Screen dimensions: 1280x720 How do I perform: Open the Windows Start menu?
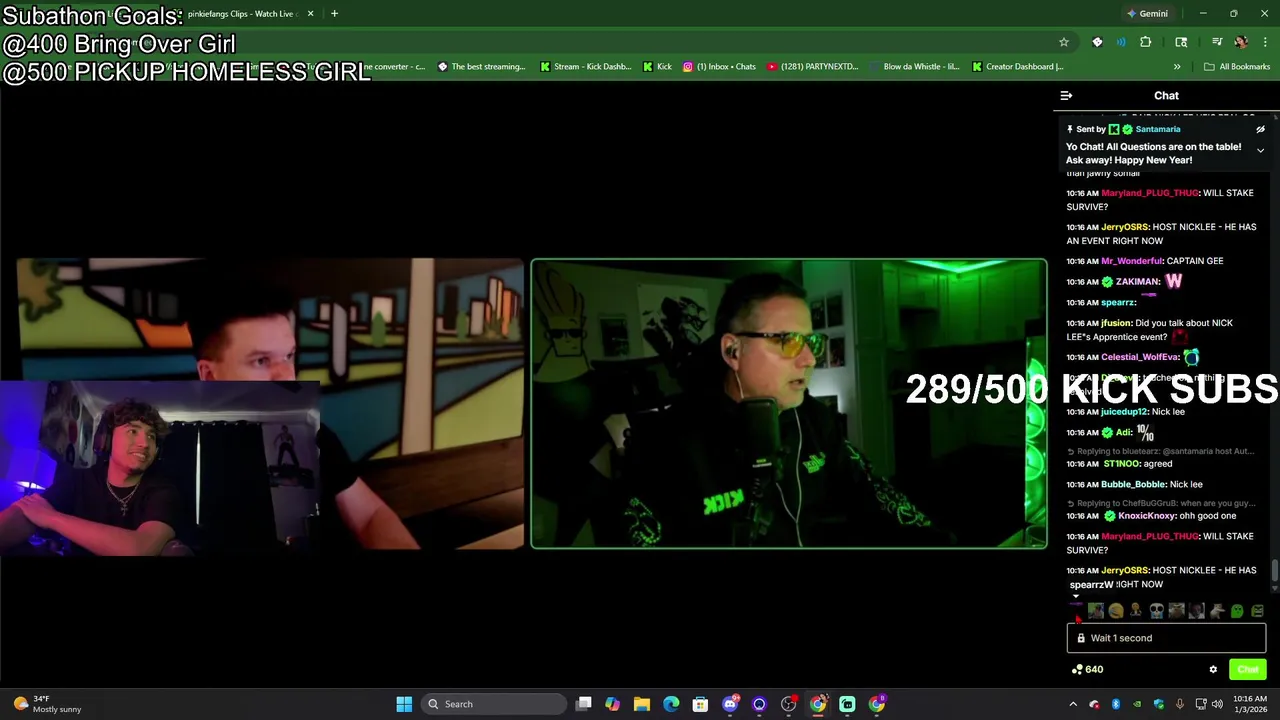pos(404,704)
